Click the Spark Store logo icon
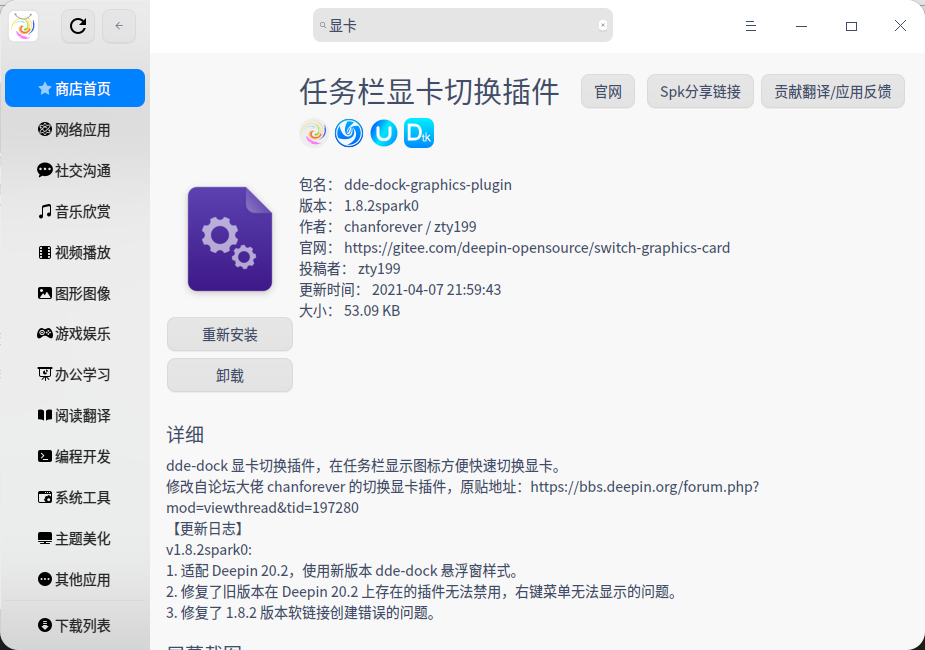 pyautogui.click(x=24, y=26)
